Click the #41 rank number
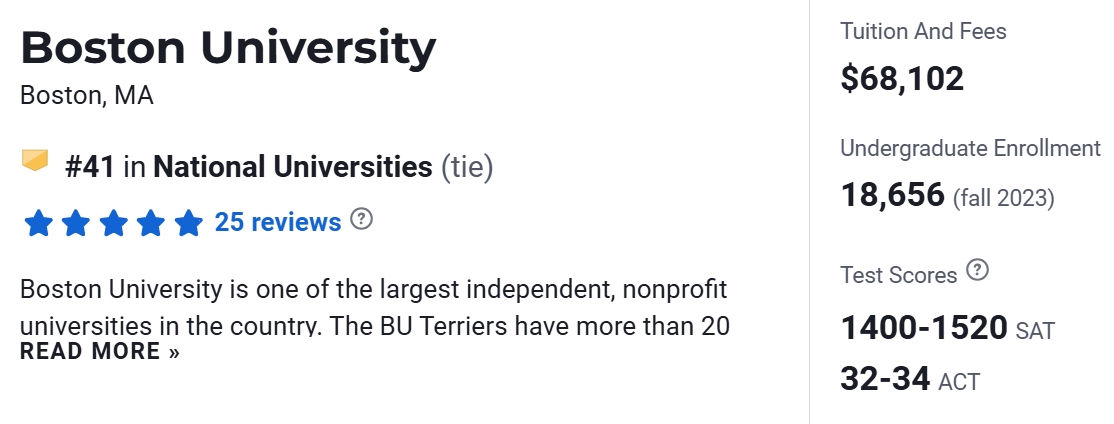 pos(90,166)
